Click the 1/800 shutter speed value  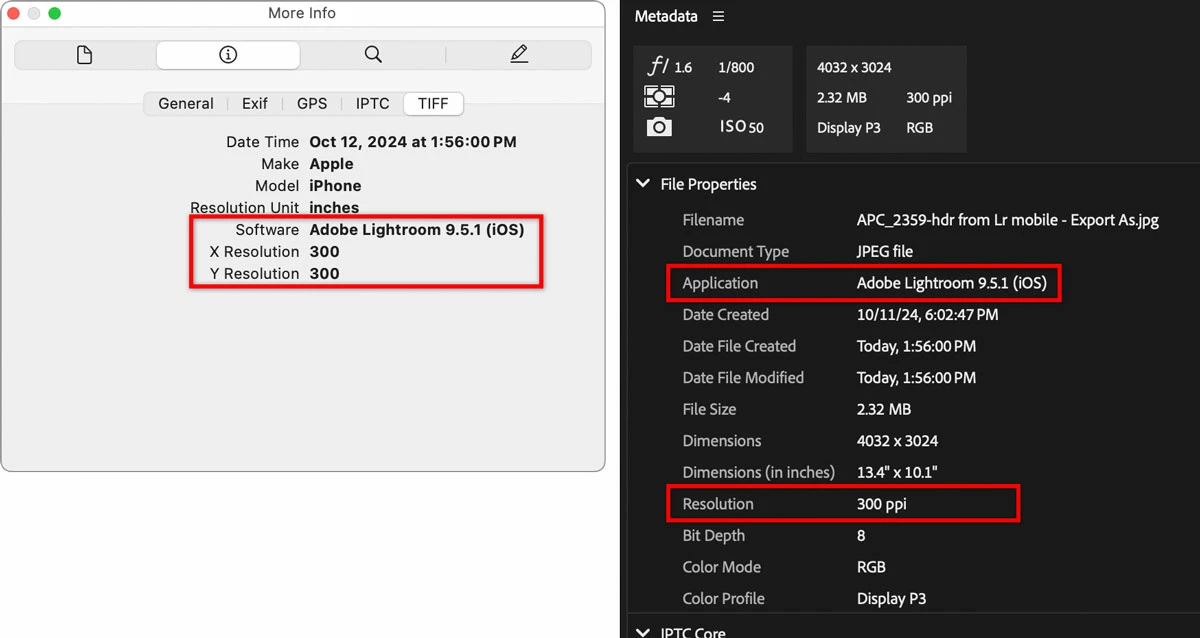pyautogui.click(x=736, y=68)
